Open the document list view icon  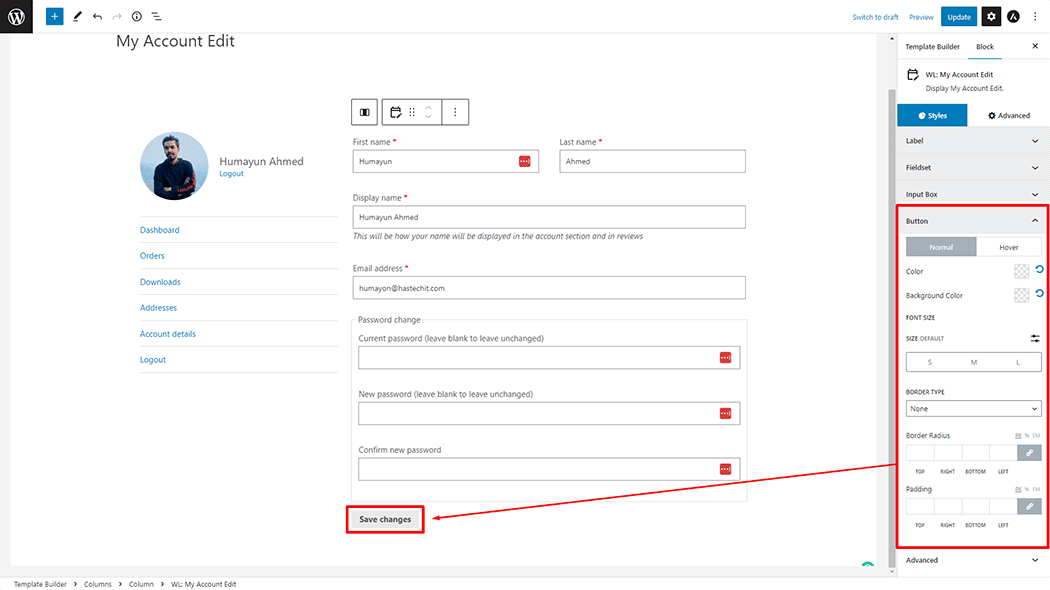[156, 17]
